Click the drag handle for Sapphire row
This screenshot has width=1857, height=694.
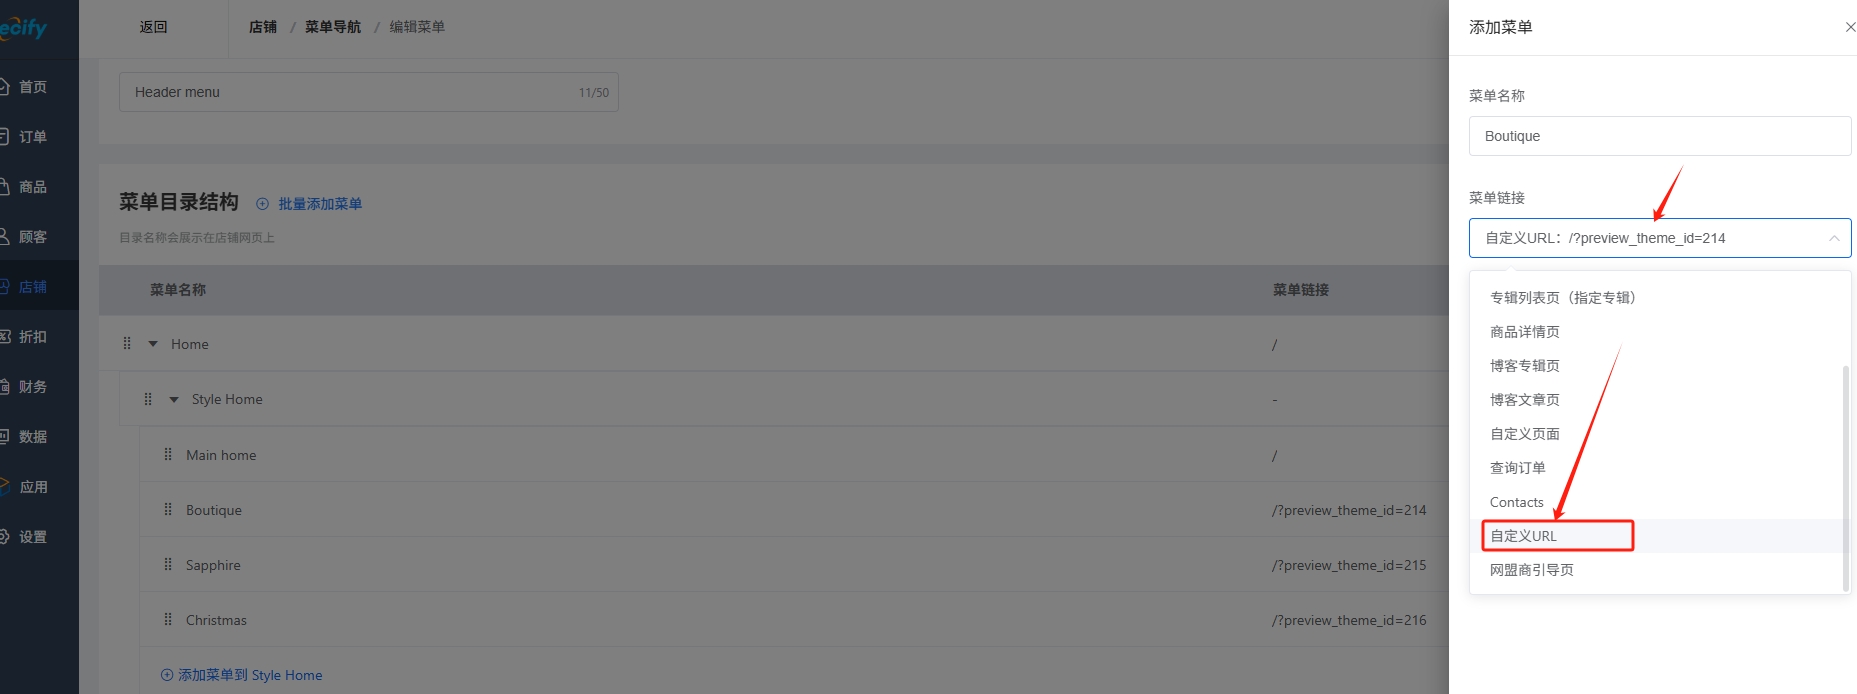pyautogui.click(x=168, y=565)
